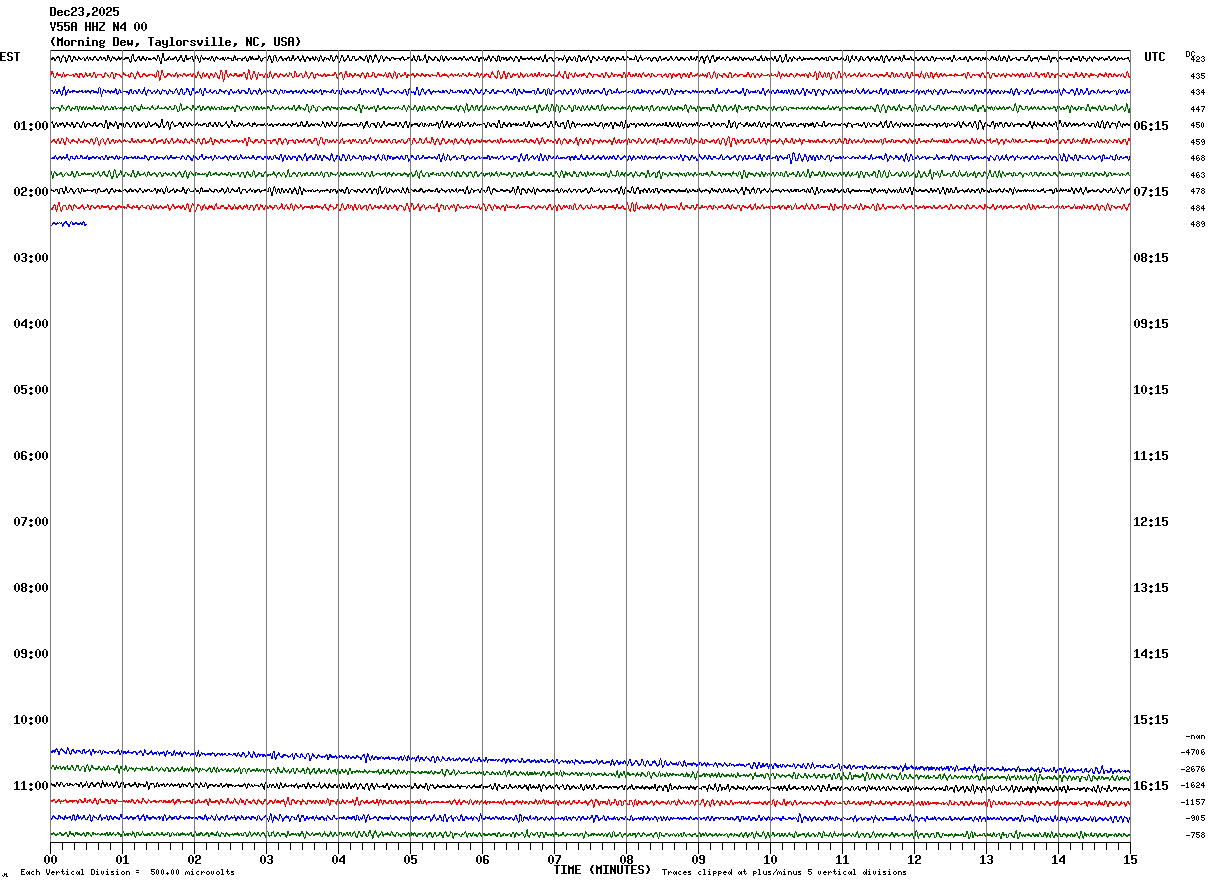Click the DC offset value "-2676"
Viewport: 1210px width, 886px height.
[1193, 769]
